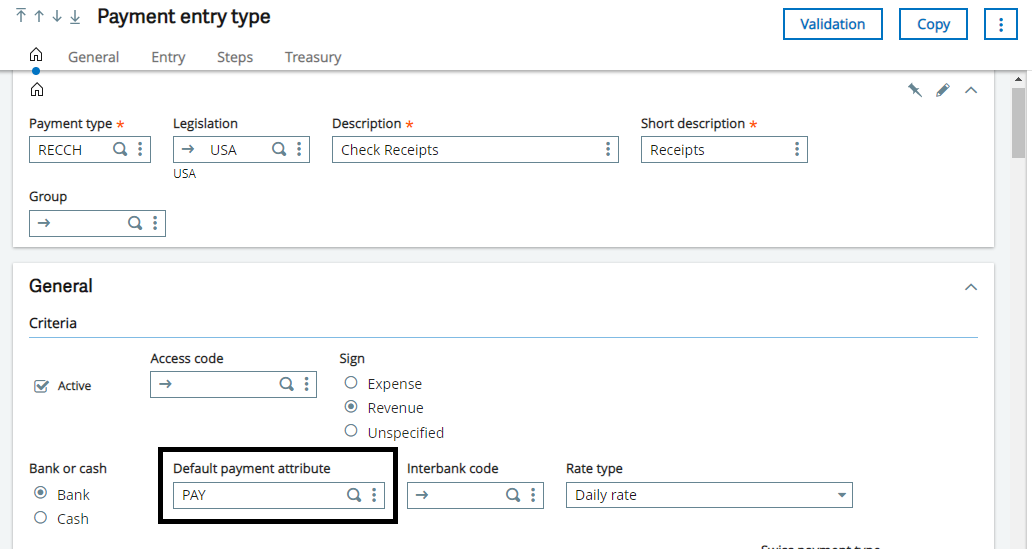1032x549 pixels.
Task: Jump to Legislation record arrow
Action: click(188, 149)
